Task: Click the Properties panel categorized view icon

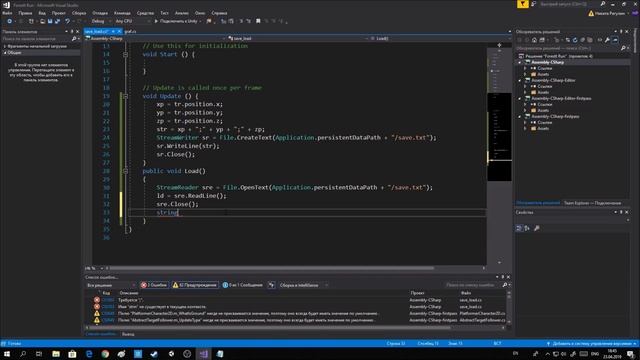Action: (x=519, y=228)
